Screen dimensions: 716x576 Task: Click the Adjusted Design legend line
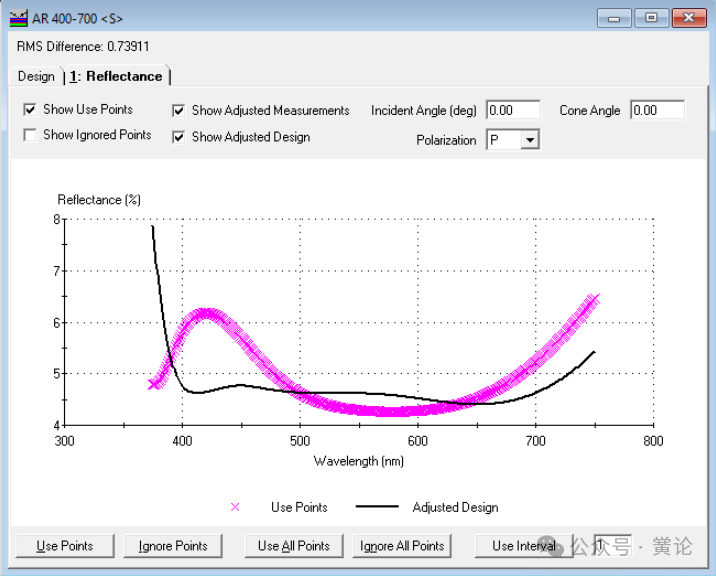377,507
